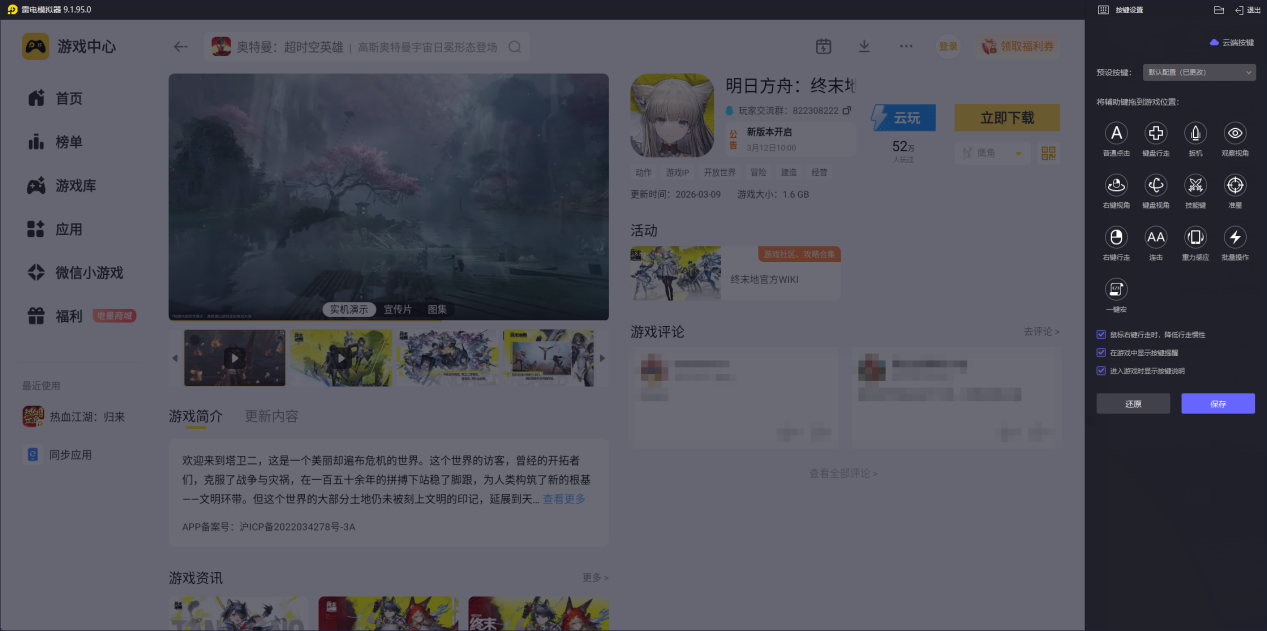1267x631 pixels.
Task: Open 福利 in the sidebar
Action: point(69,316)
